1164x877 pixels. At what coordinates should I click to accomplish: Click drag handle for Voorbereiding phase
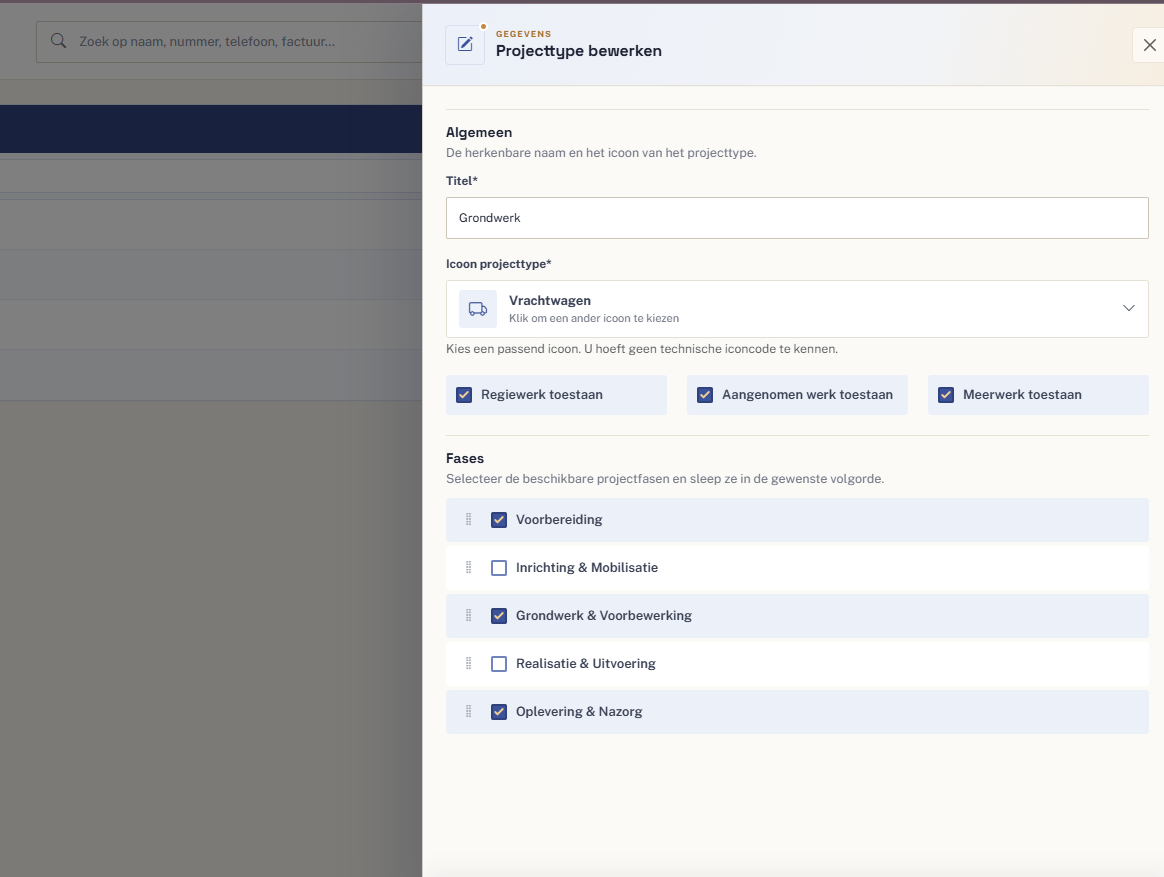tap(468, 519)
